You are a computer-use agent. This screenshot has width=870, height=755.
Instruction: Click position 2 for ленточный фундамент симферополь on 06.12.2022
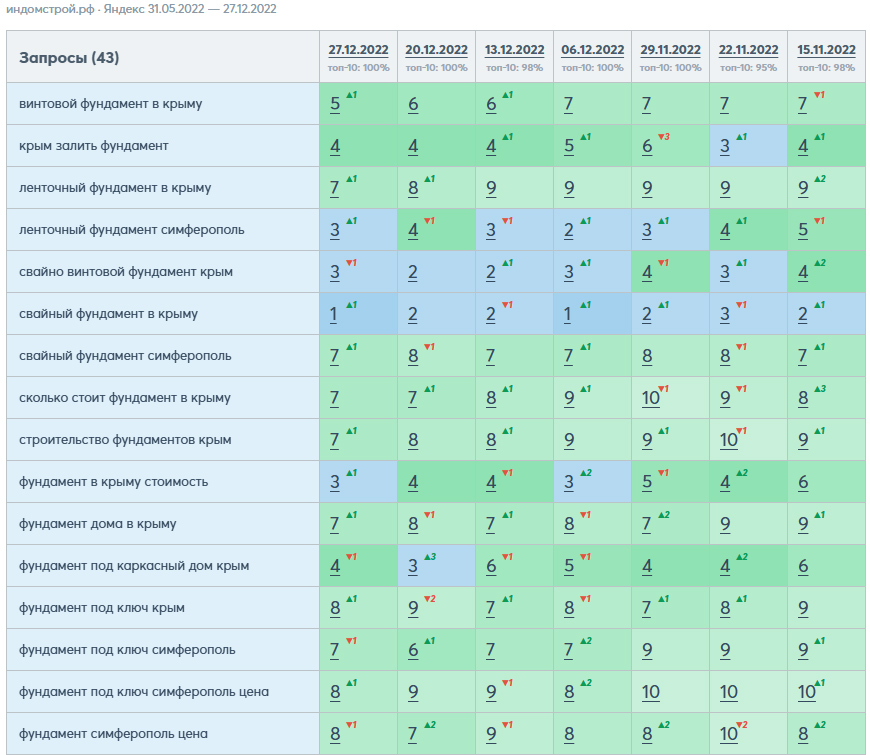point(569,230)
